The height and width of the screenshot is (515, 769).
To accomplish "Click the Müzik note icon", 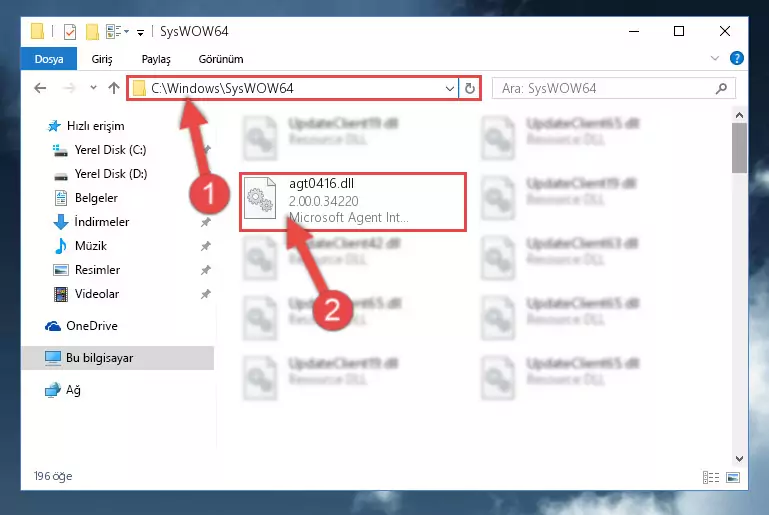I will (x=61, y=246).
